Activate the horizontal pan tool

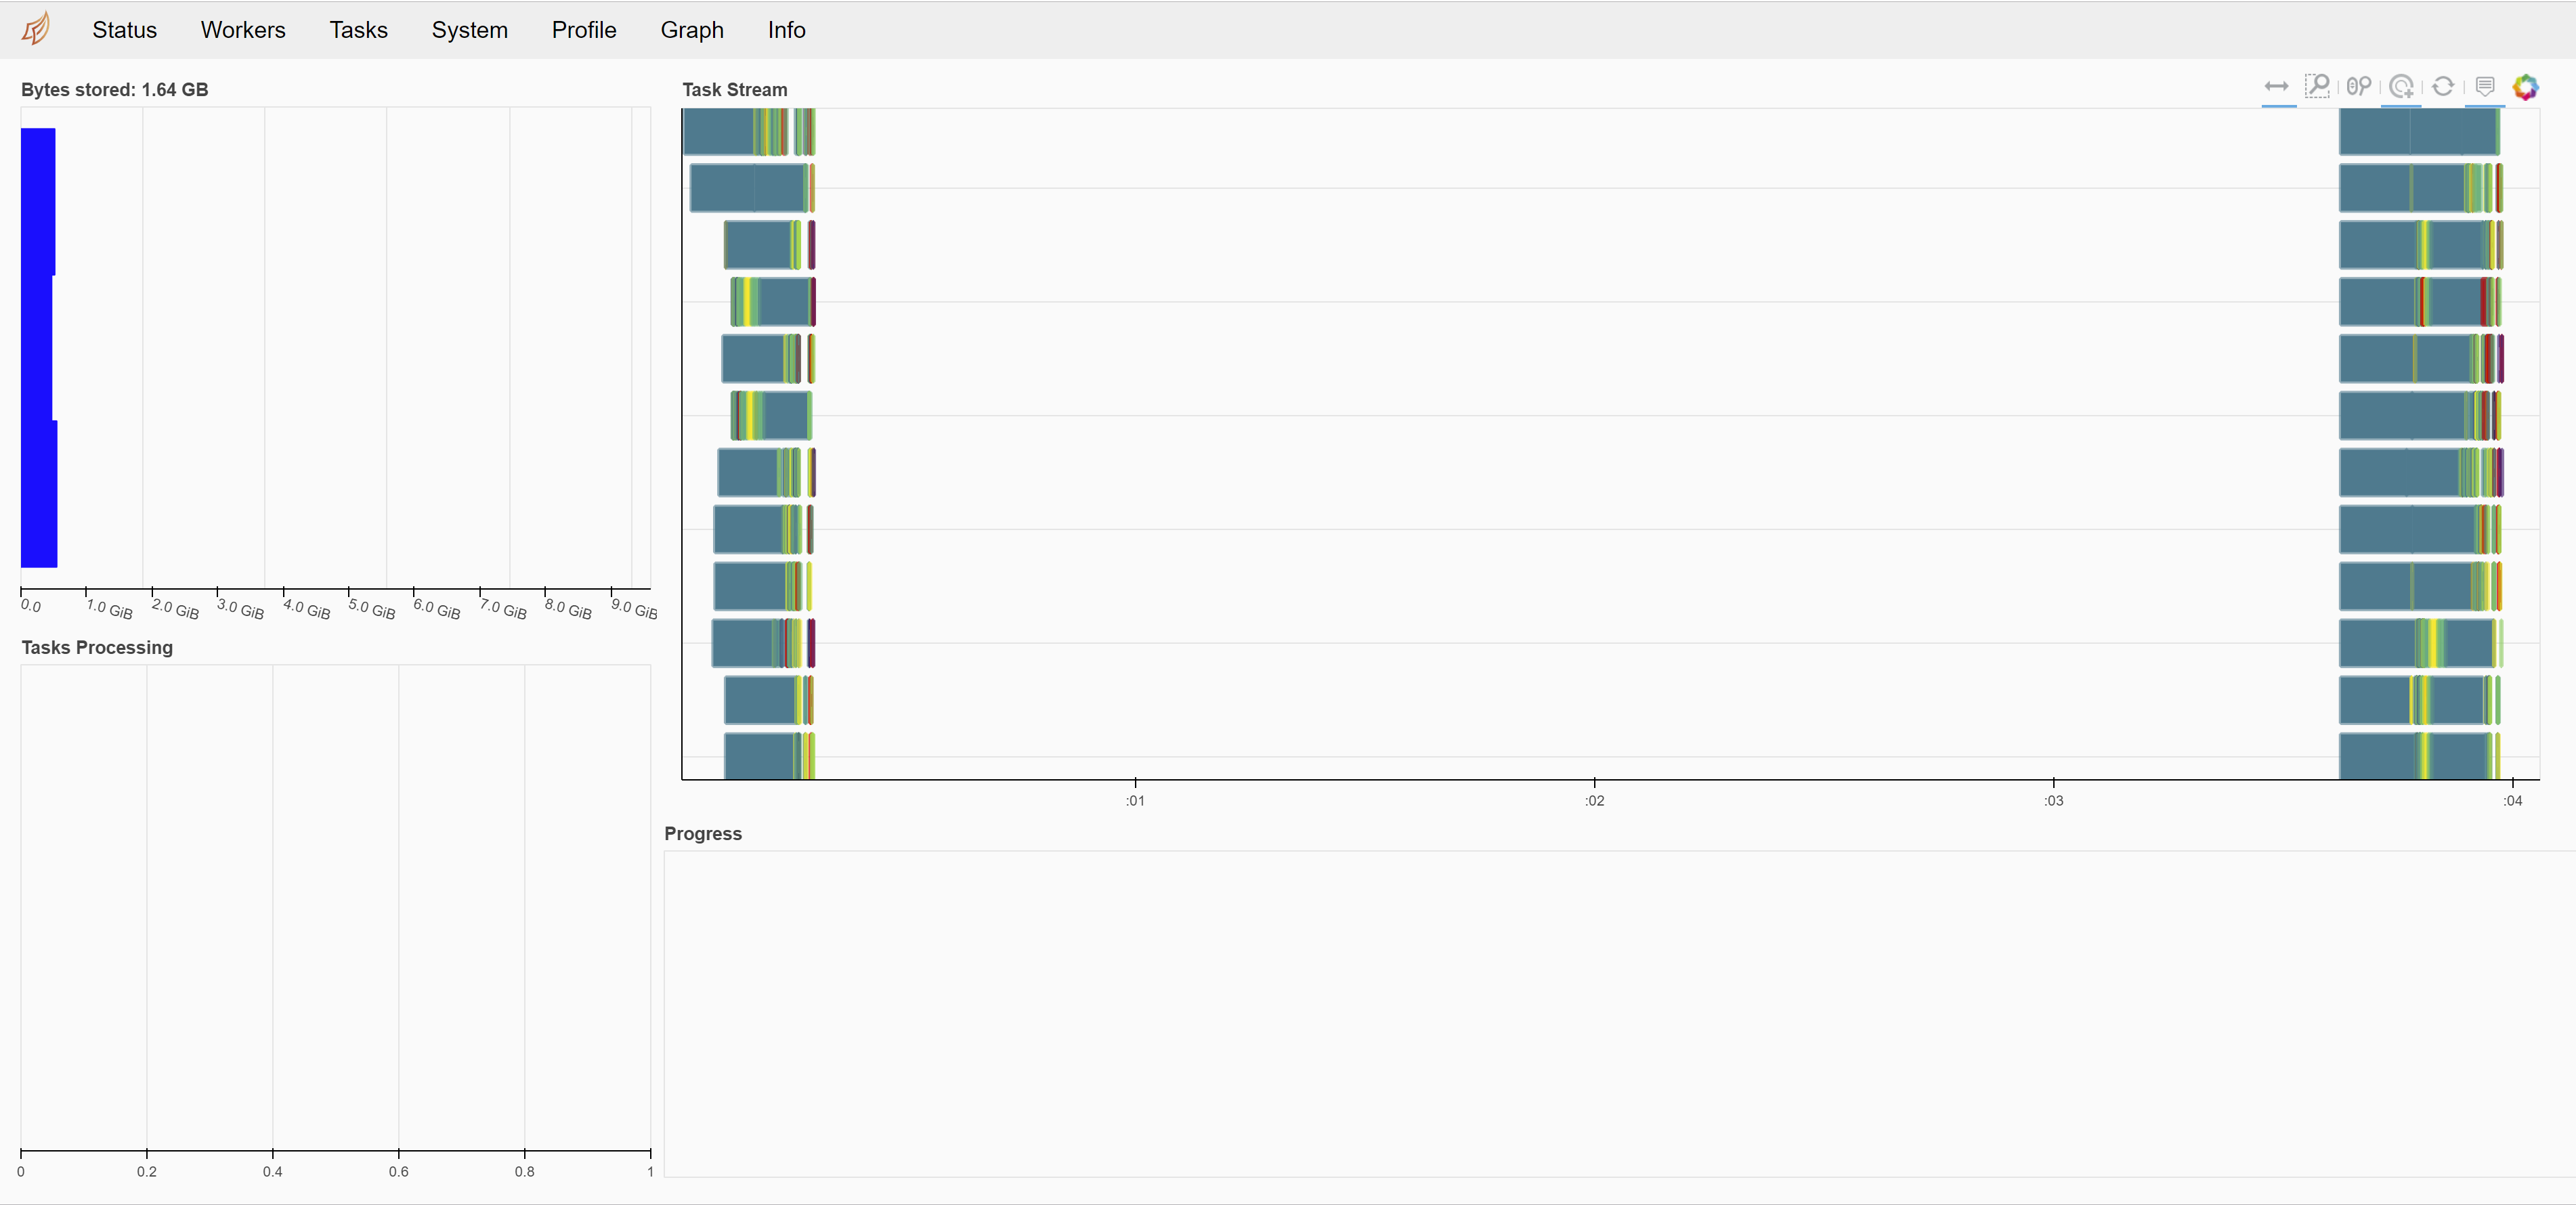[x=2276, y=87]
